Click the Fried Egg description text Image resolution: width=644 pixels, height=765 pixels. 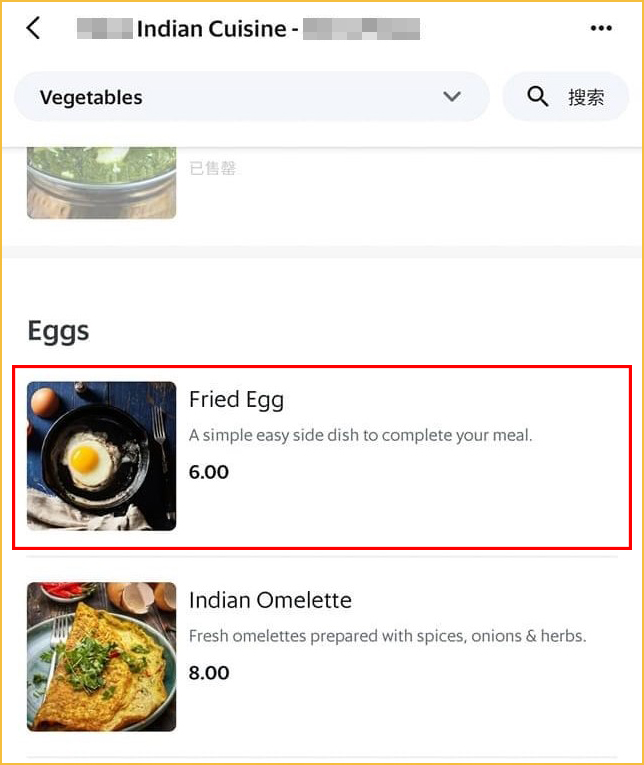[360, 435]
